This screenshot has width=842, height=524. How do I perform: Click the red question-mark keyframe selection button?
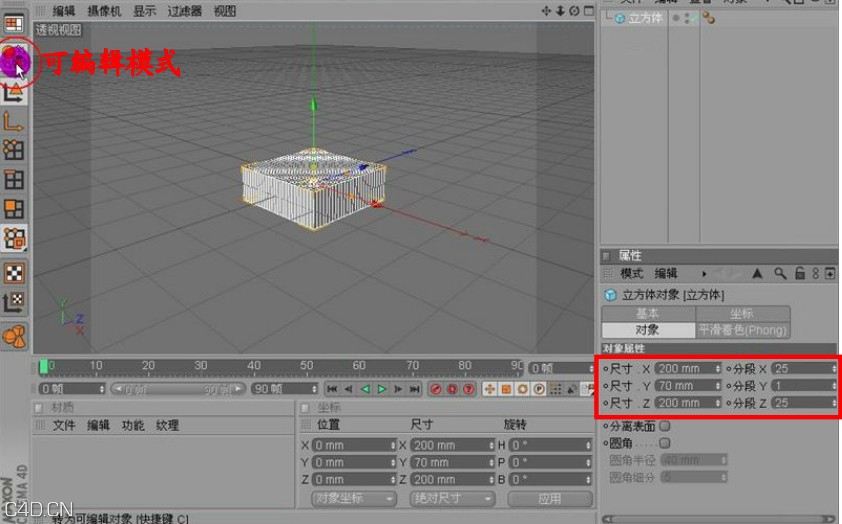tap(469, 389)
